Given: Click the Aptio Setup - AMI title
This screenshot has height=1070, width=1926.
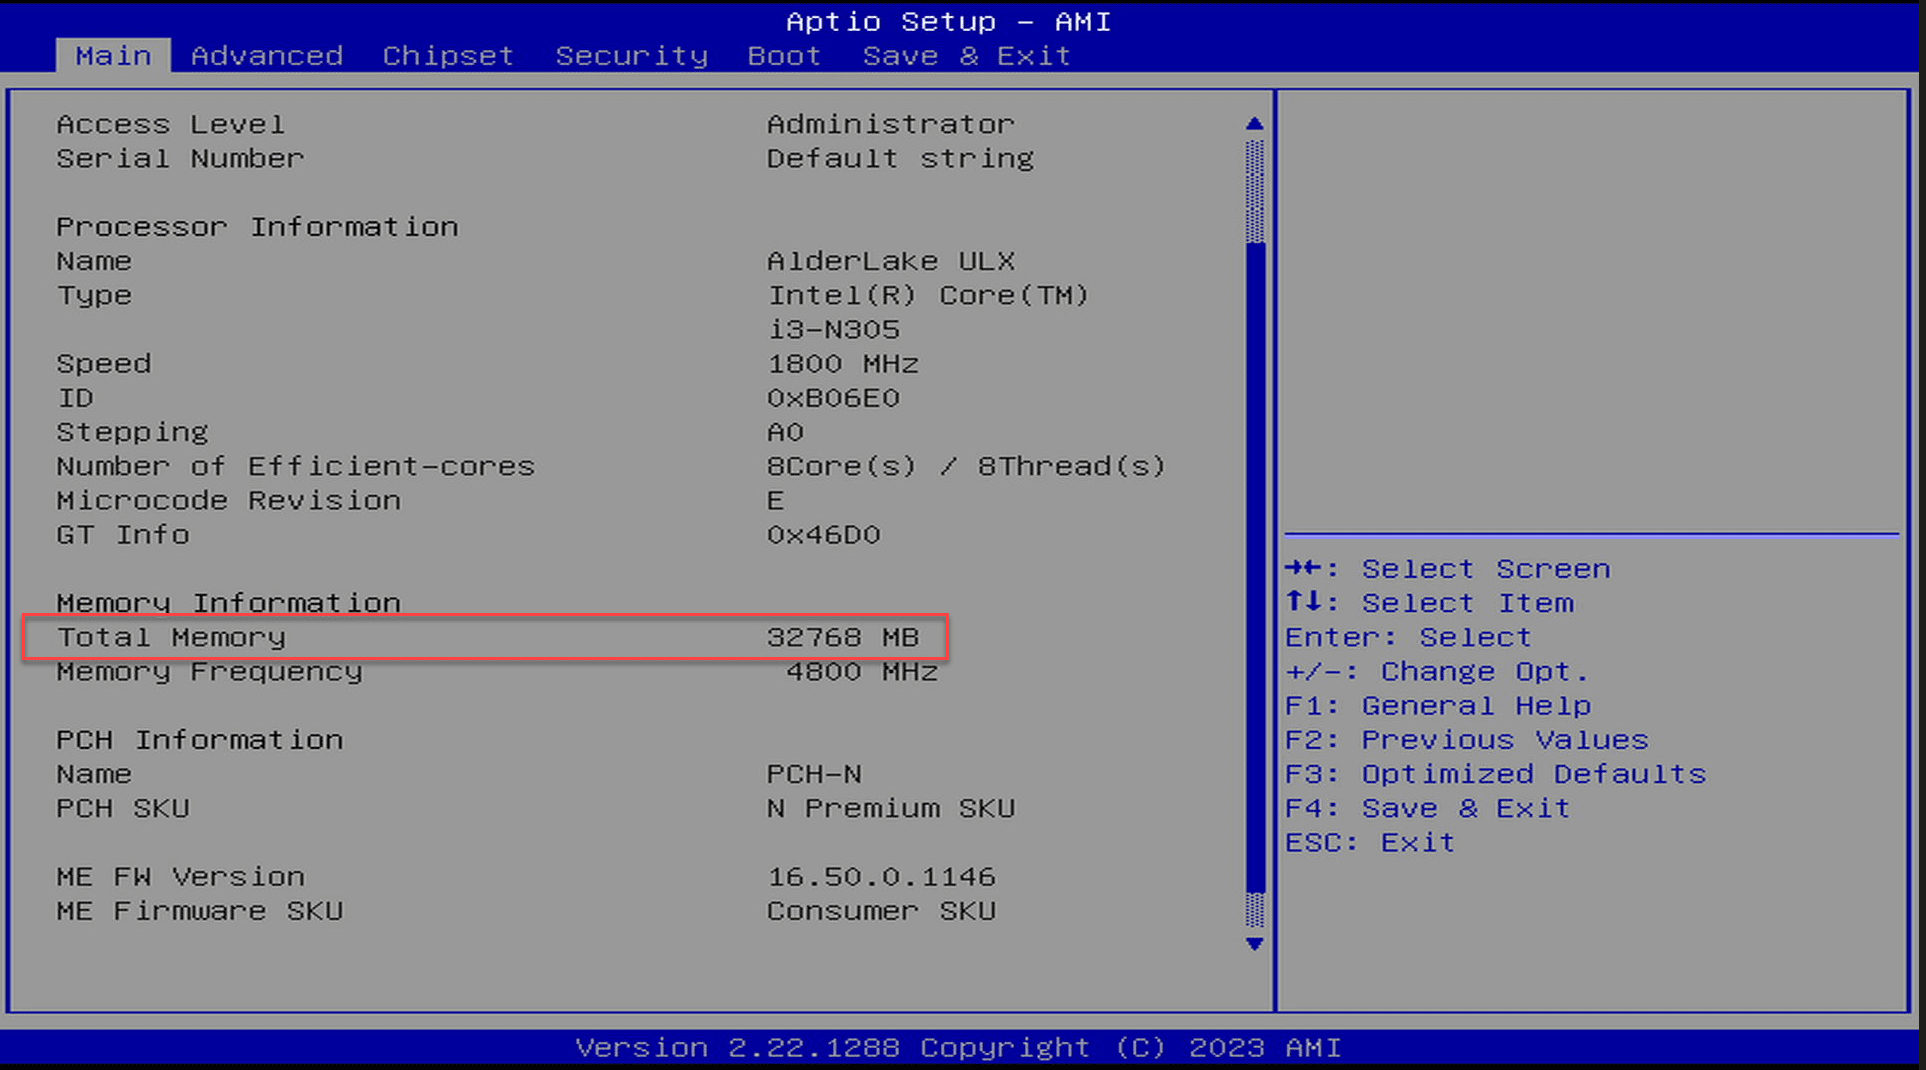Looking at the screenshot, I should click(x=948, y=22).
